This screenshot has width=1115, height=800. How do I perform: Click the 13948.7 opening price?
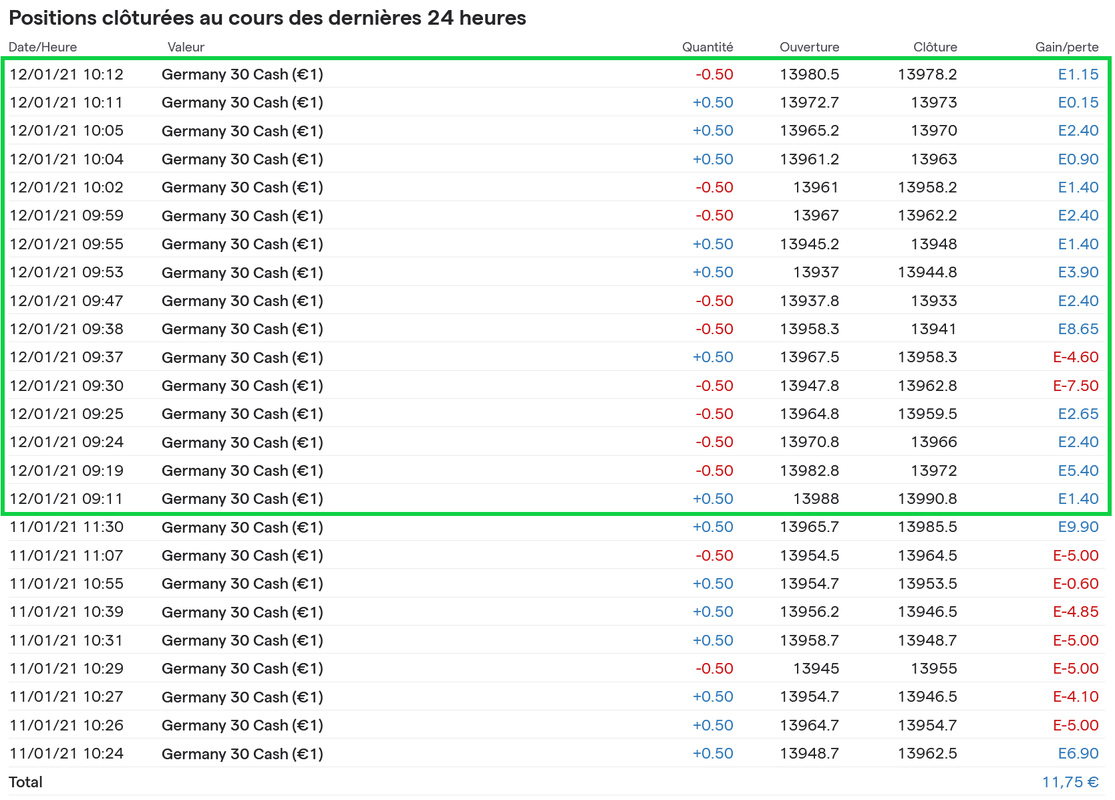click(x=809, y=754)
